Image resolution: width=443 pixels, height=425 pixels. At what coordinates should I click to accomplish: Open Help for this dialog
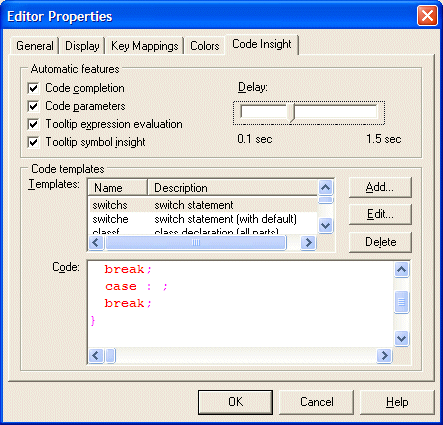pyautogui.click(x=397, y=402)
